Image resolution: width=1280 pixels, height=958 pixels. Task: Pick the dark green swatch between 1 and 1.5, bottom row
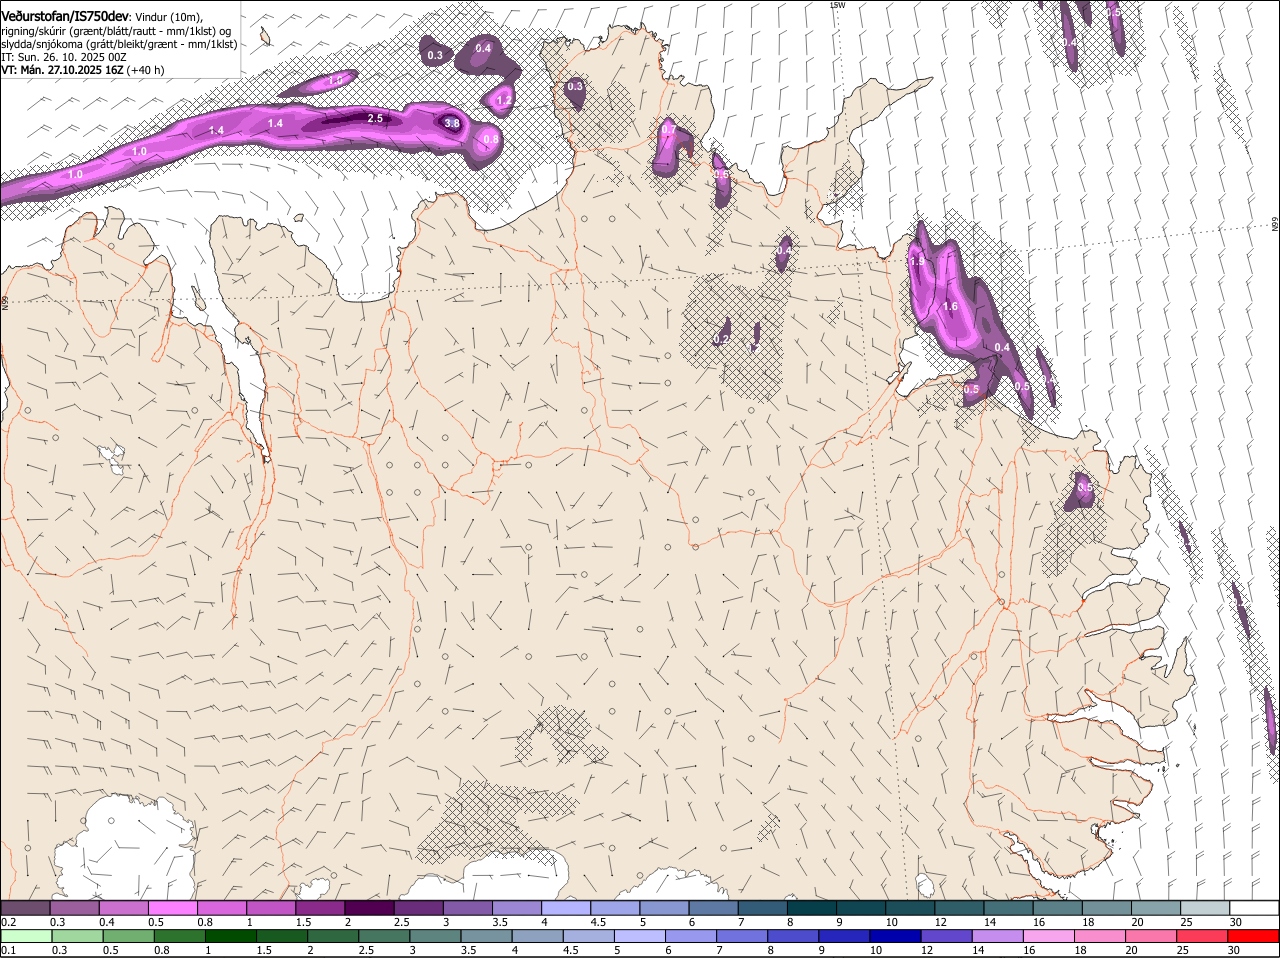pyautogui.click(x=230, y=936)
